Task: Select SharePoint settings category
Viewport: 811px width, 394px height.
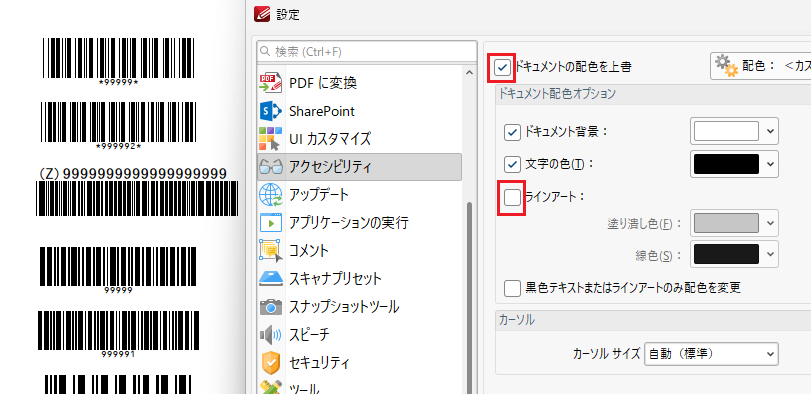Action: pos(359,111)
